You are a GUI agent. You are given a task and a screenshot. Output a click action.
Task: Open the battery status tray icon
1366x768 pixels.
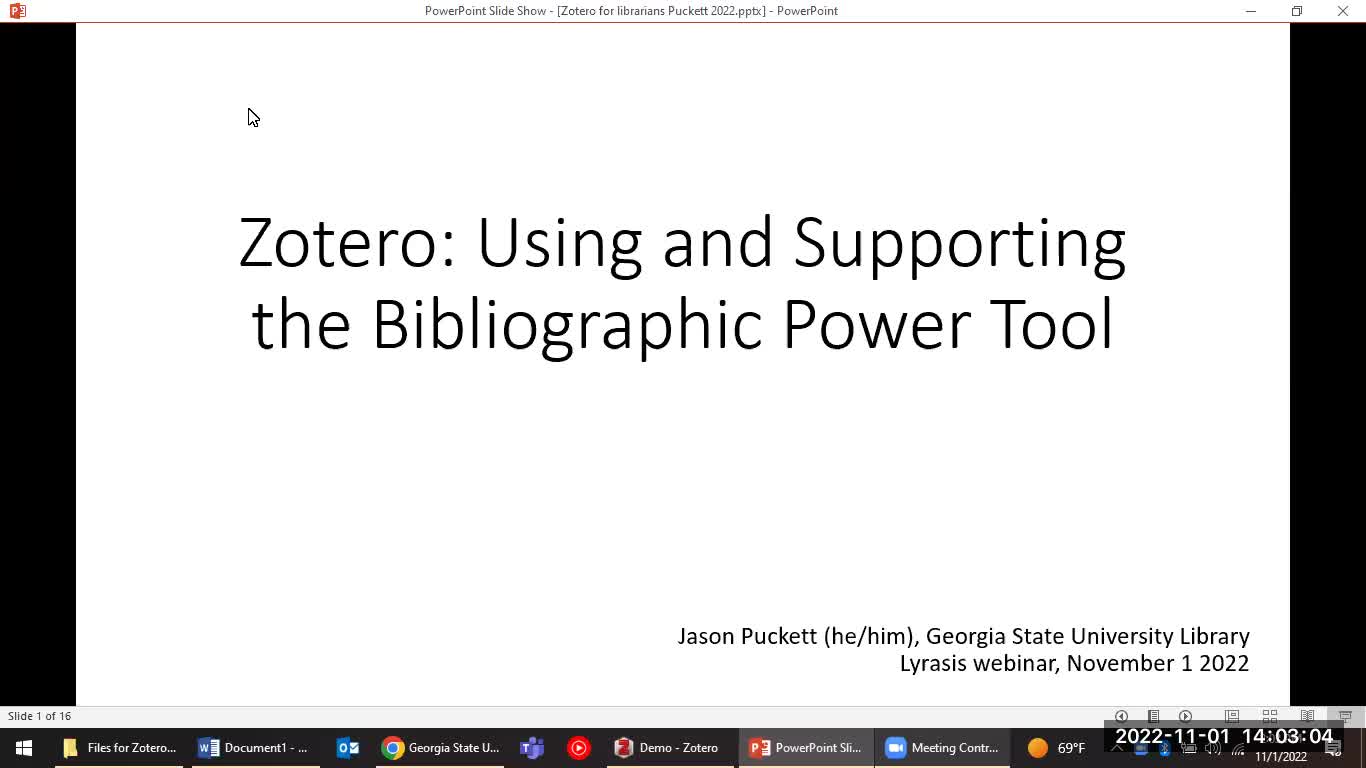click(x=1189, y=748)
